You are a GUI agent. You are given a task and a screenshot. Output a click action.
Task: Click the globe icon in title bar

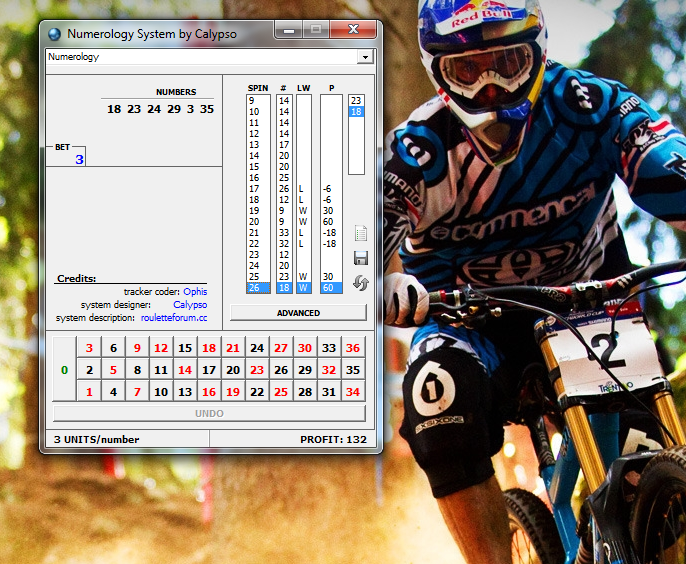(x=55, y=34)
